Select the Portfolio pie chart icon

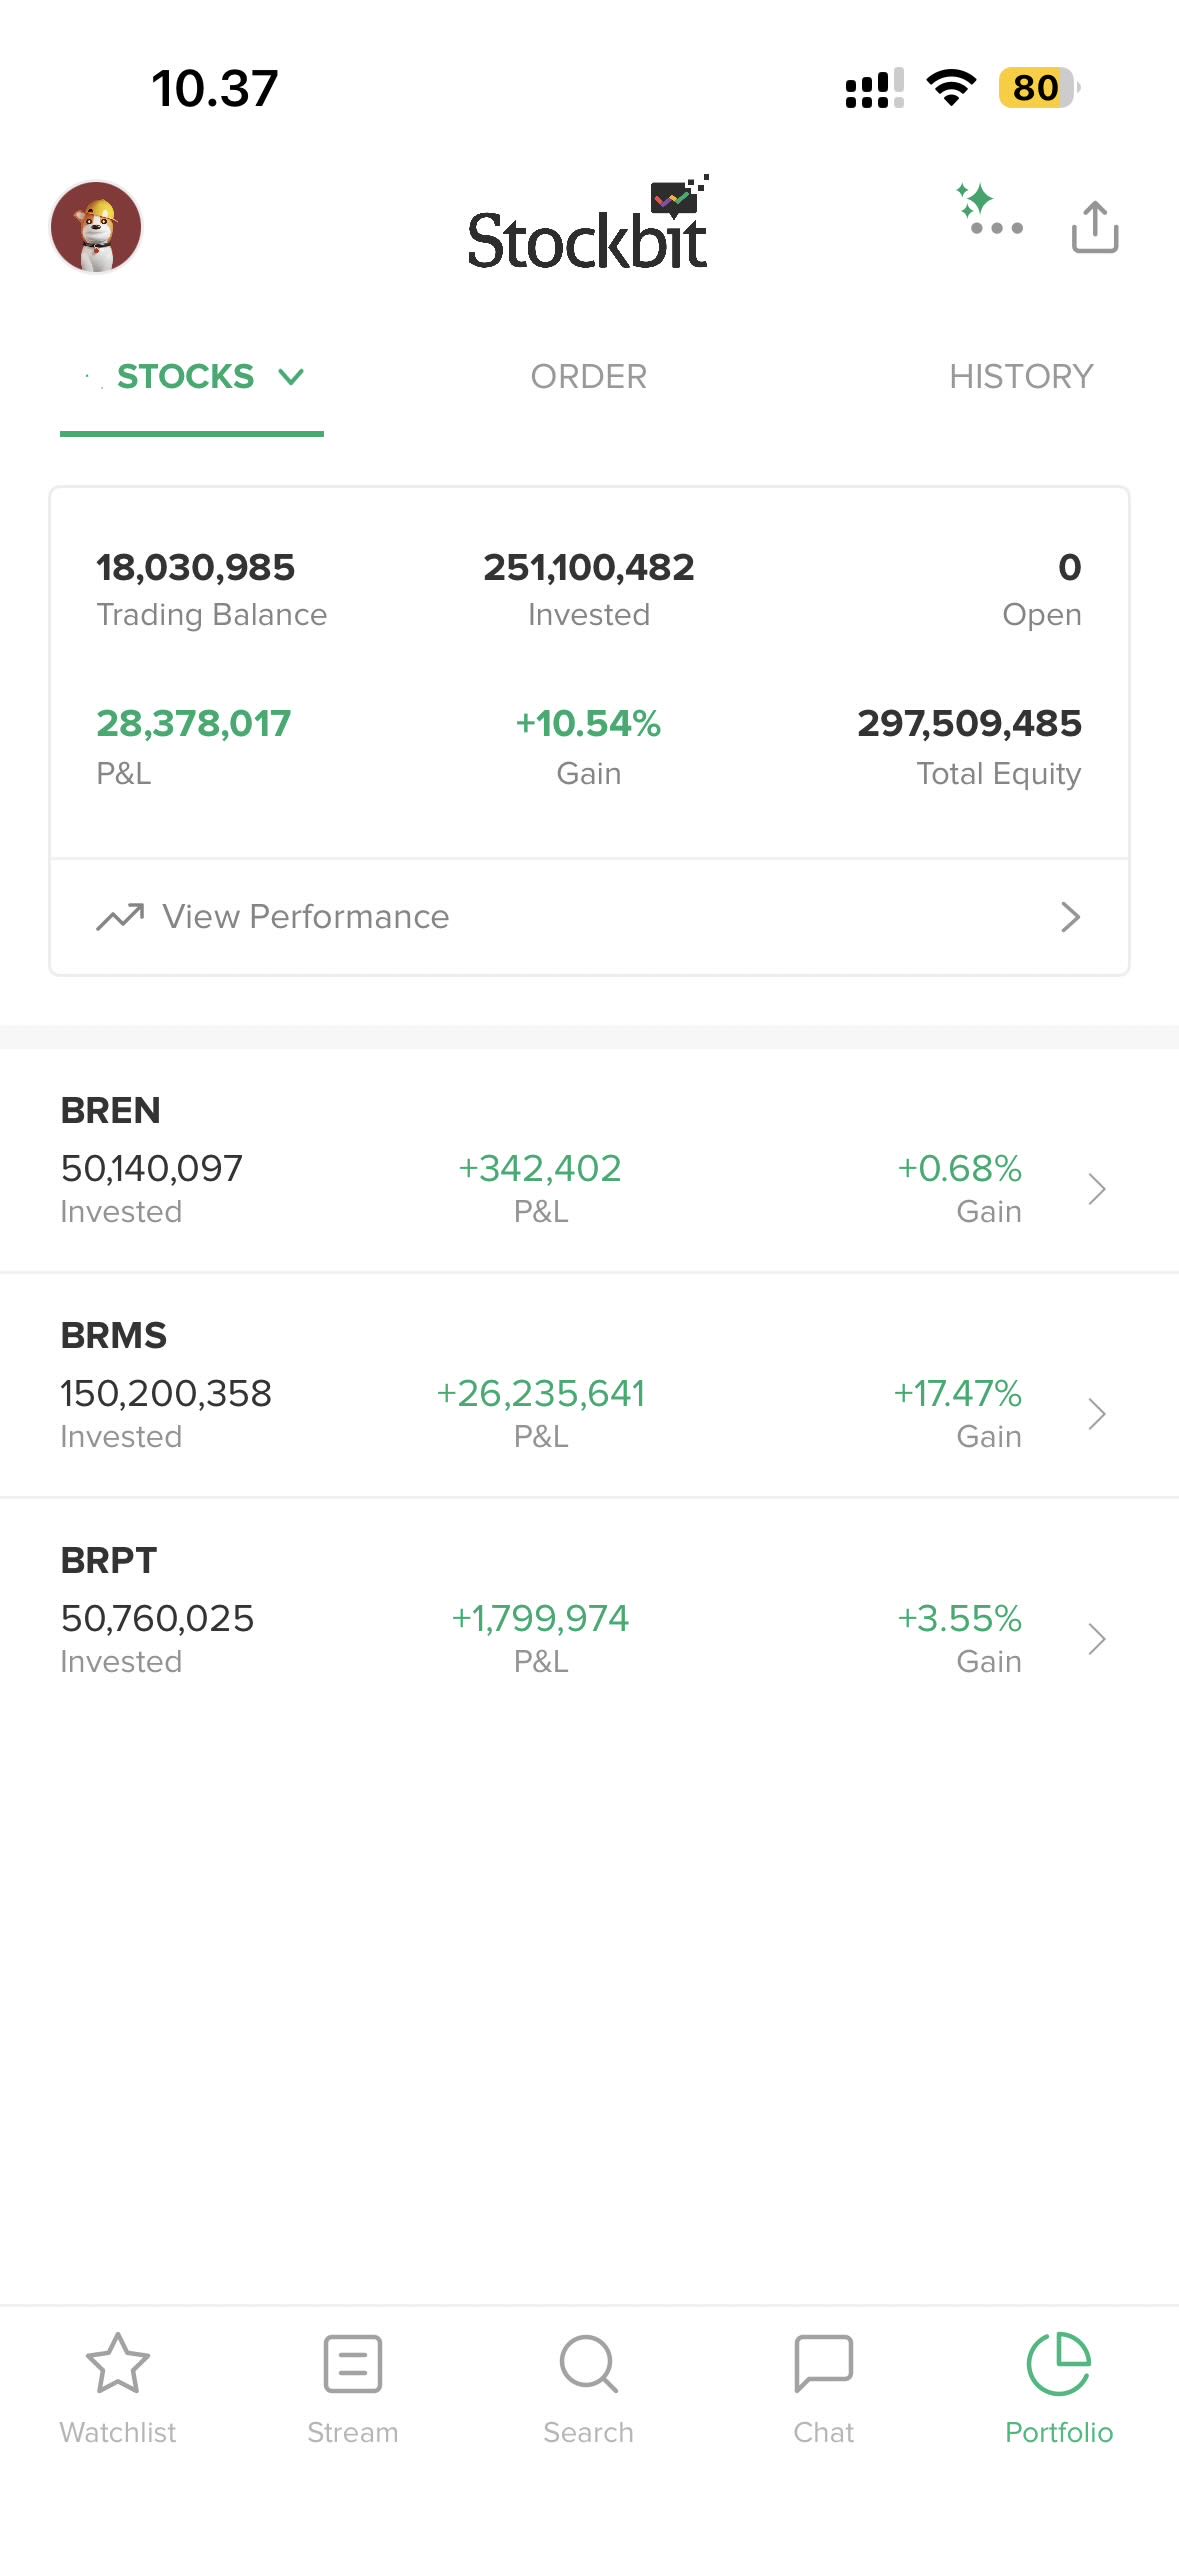point(1058,2364)
